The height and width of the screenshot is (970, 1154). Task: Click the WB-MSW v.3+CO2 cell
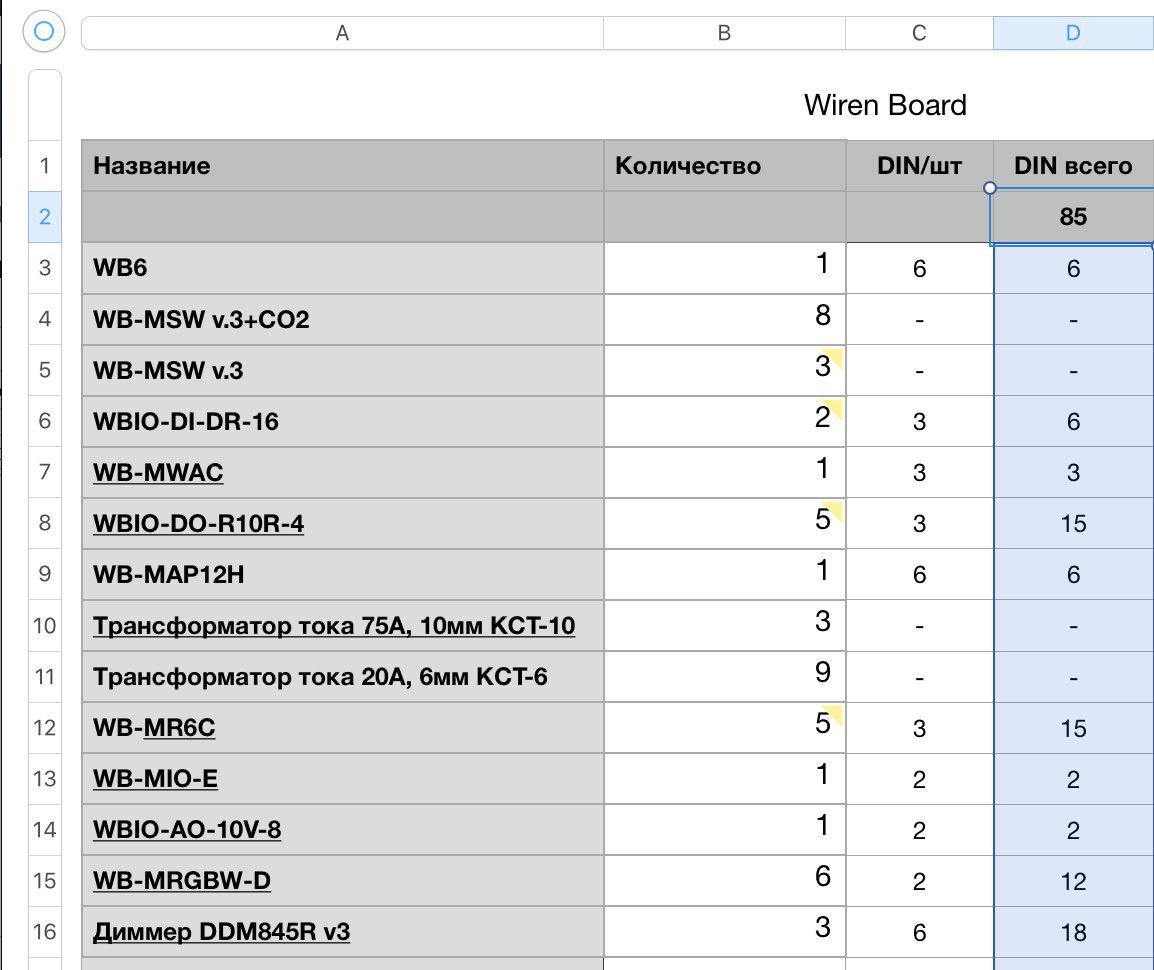[343, 319]
